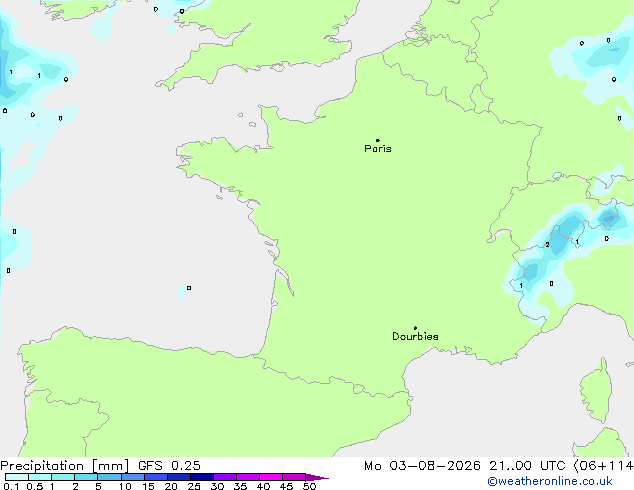Select the Paris location dot marker
Viewport: 634px width, 490px height.
tap(378, 140)
